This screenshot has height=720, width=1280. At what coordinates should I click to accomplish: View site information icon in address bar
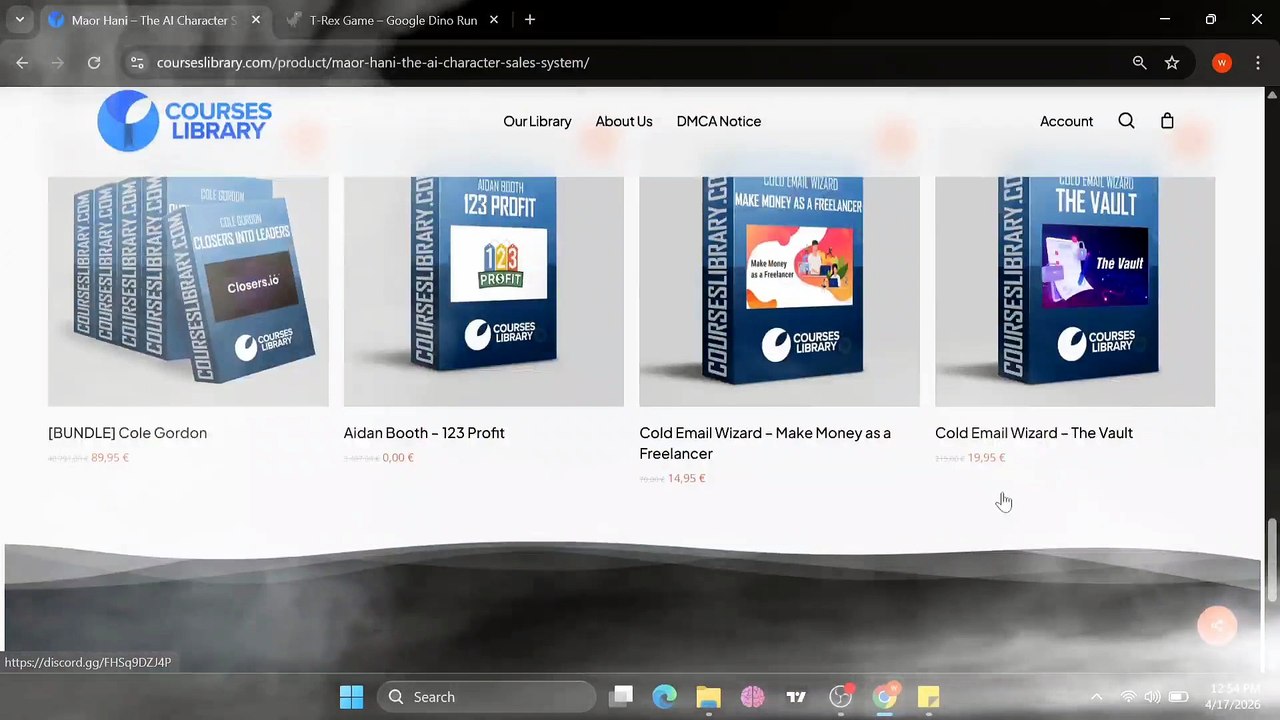(x=137, y=62)
